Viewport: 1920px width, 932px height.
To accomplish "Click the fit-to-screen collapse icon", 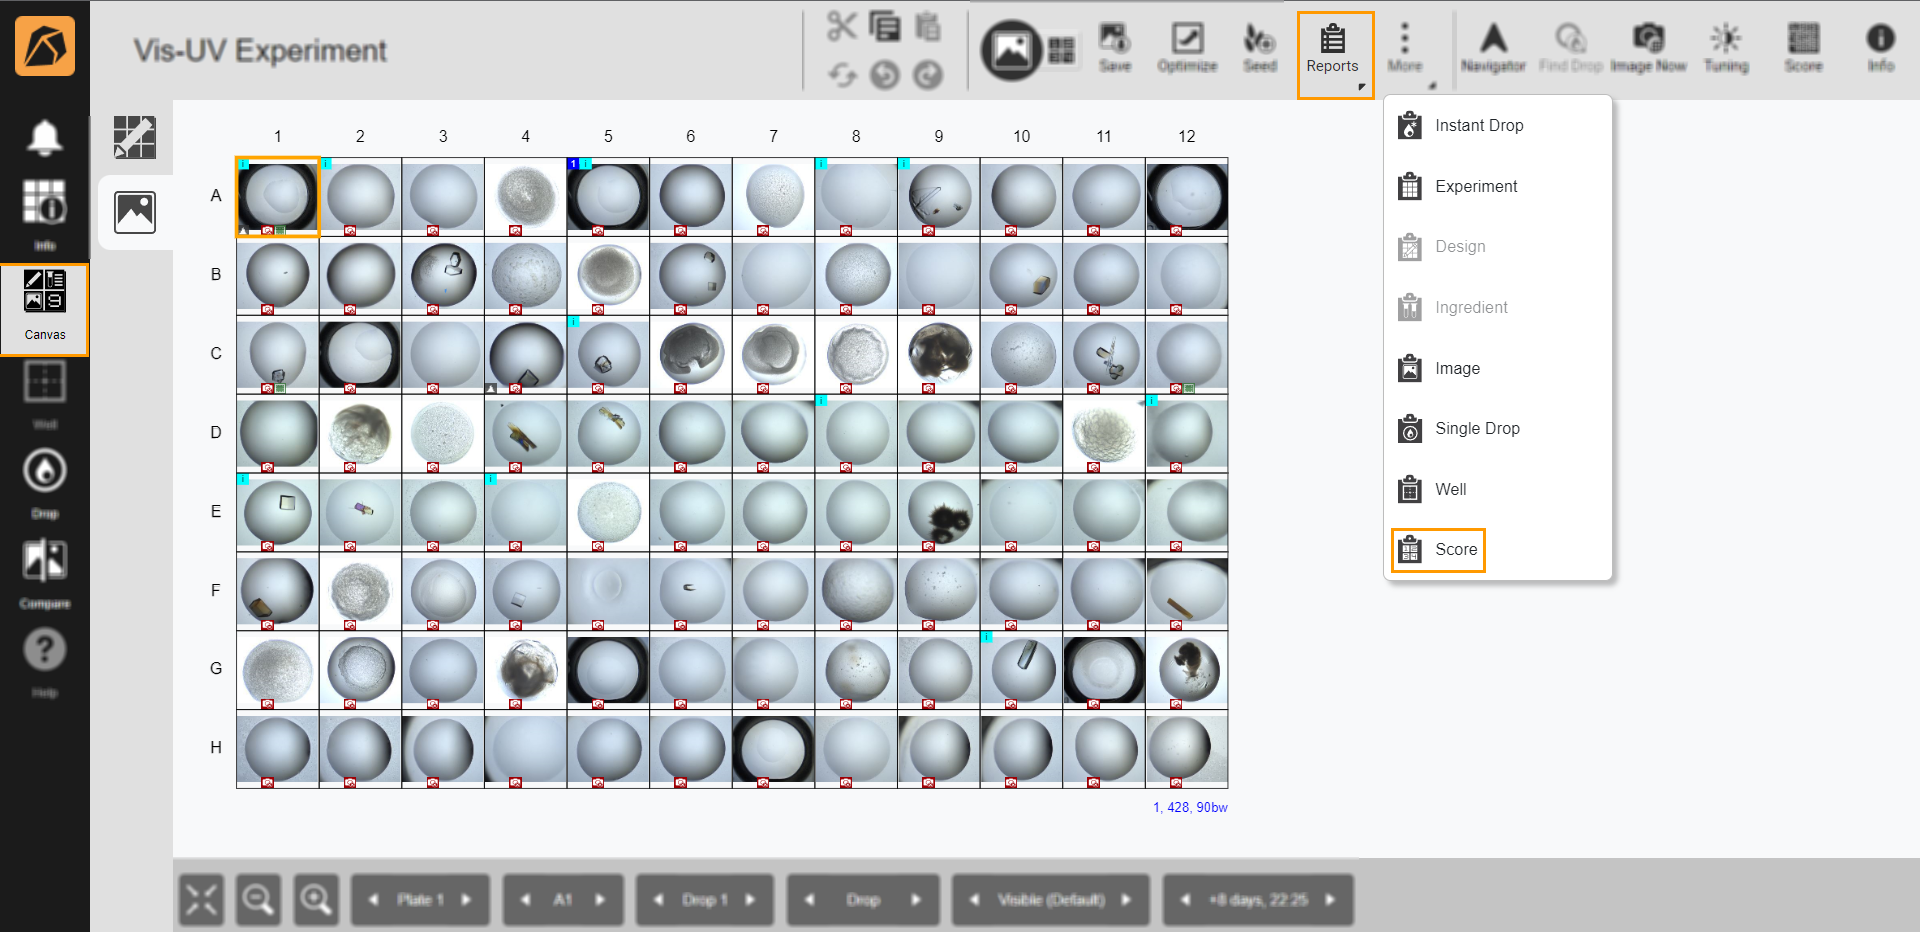I will pos(201,900).
